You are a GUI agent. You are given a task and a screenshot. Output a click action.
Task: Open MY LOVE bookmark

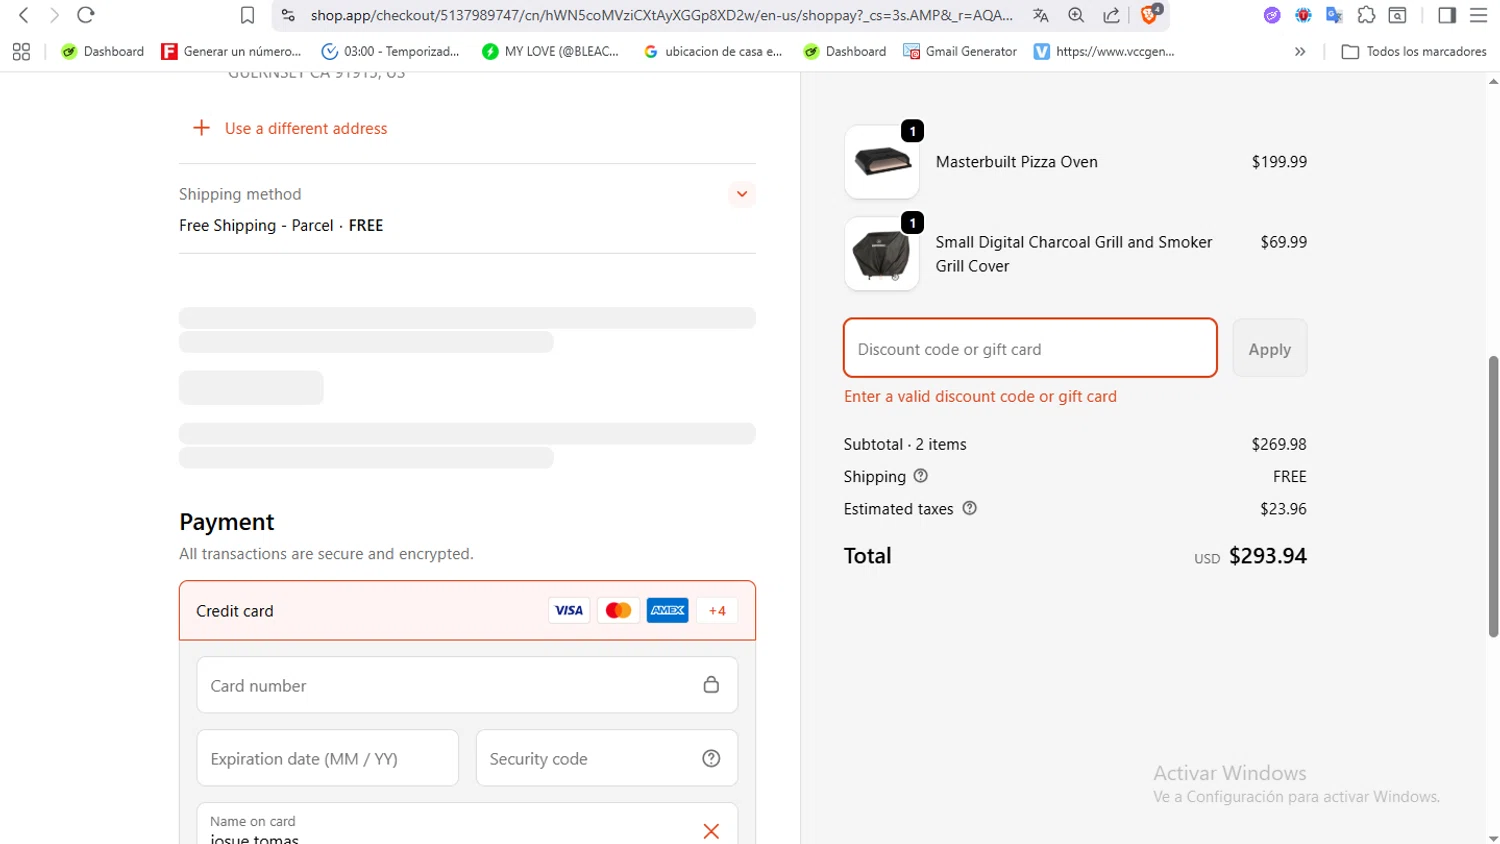click(x=550, y=52)
